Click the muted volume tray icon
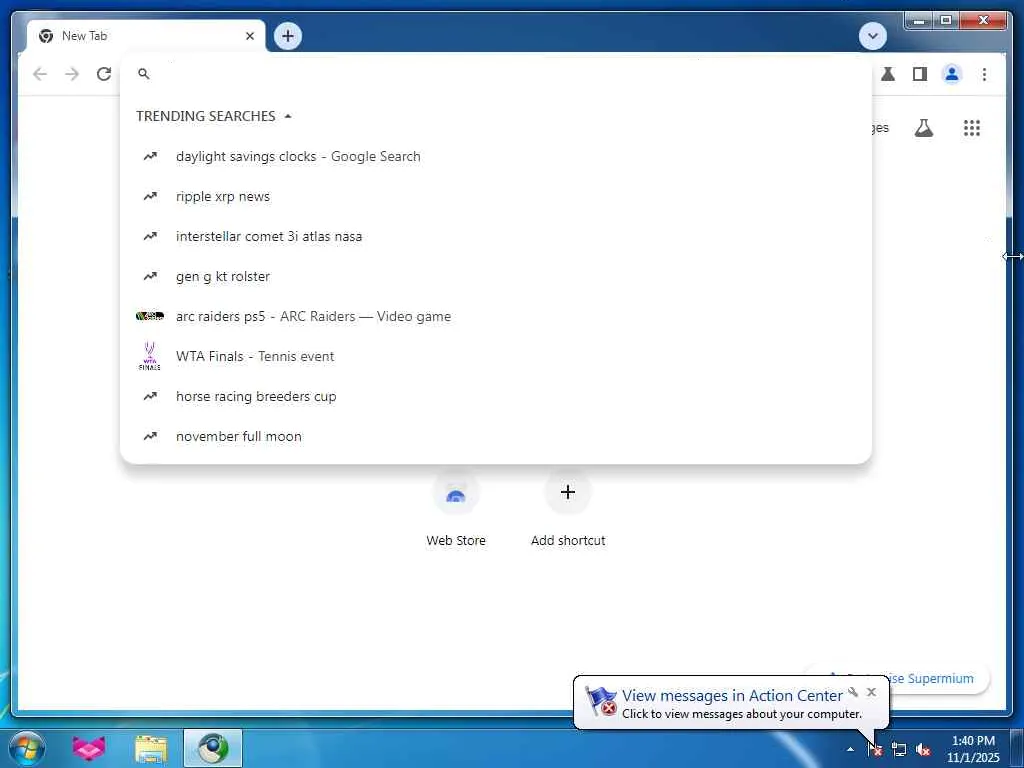This screenshot has width=1024, height=768. pos(923,749)
